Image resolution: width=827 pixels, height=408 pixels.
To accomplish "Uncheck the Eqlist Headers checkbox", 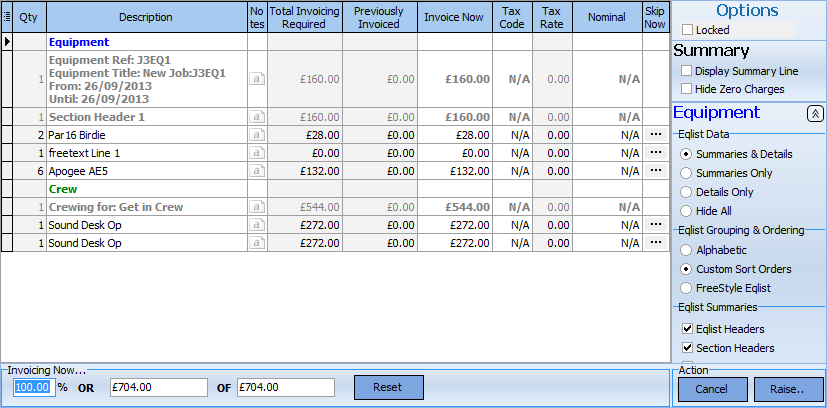I will (x=687, y=329).
